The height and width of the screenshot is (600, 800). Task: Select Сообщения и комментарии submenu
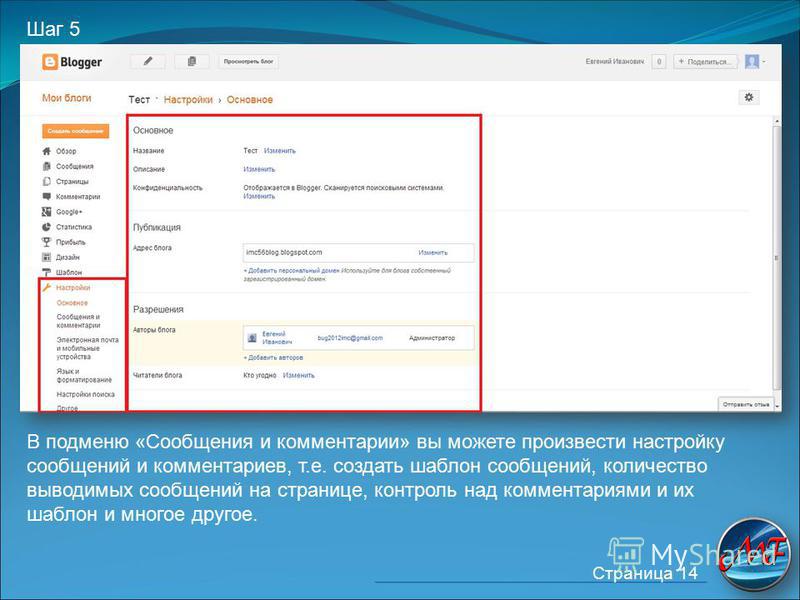coord(78,321)
